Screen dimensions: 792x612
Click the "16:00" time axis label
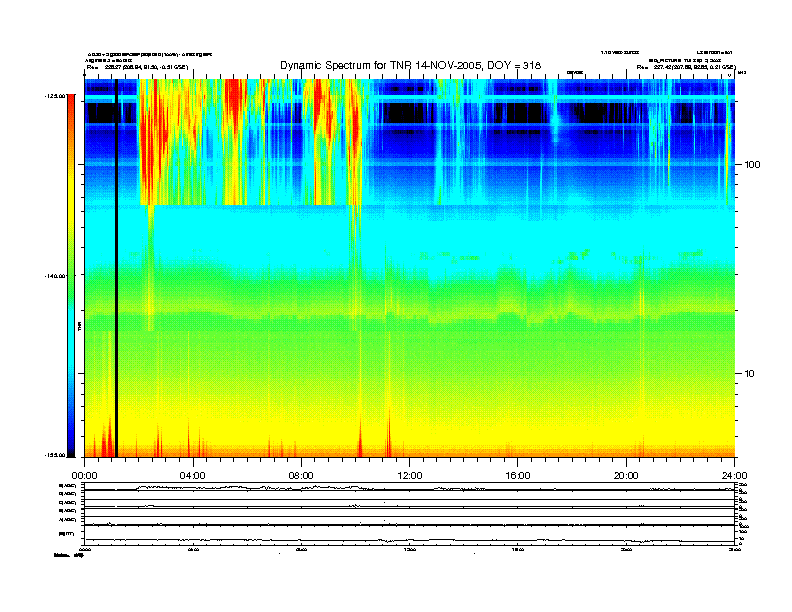point(518,476)
